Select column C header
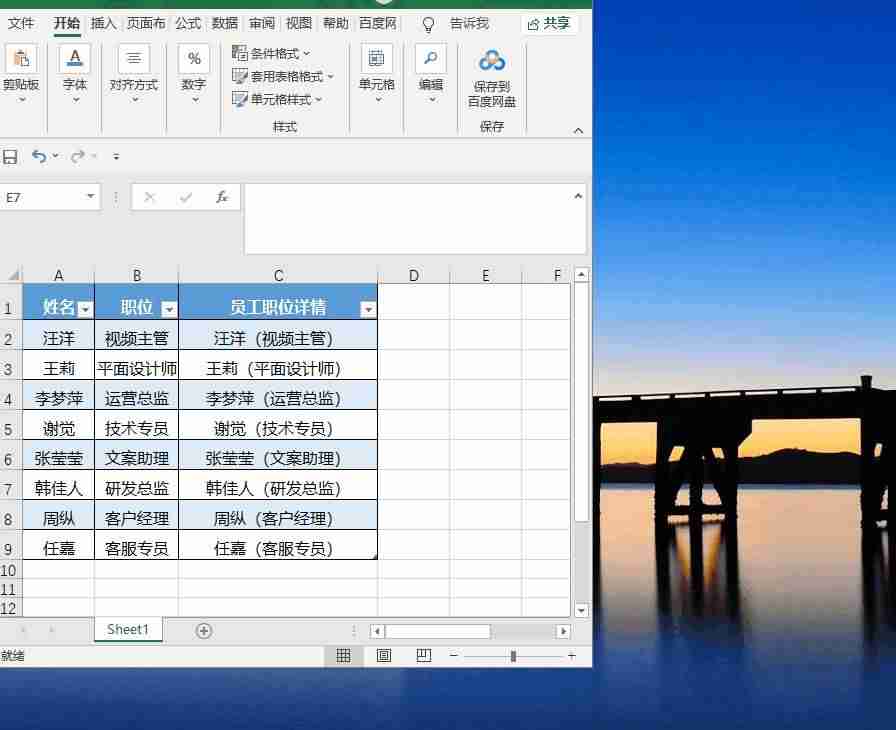 click(278, 275)
